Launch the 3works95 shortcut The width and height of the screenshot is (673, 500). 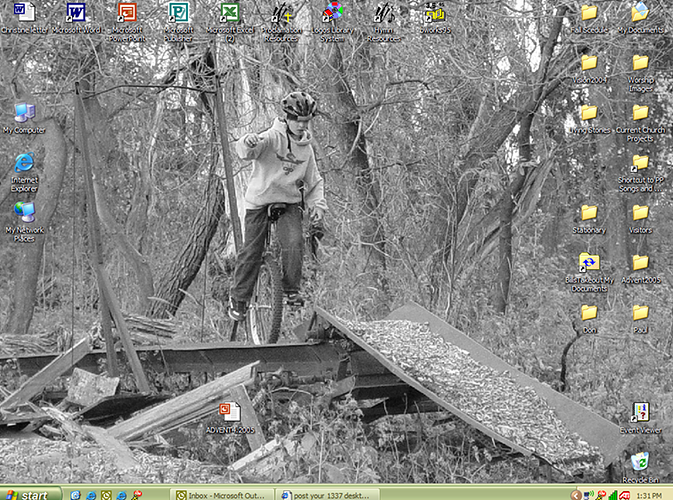pyautogui.click(x=435, y=18)
